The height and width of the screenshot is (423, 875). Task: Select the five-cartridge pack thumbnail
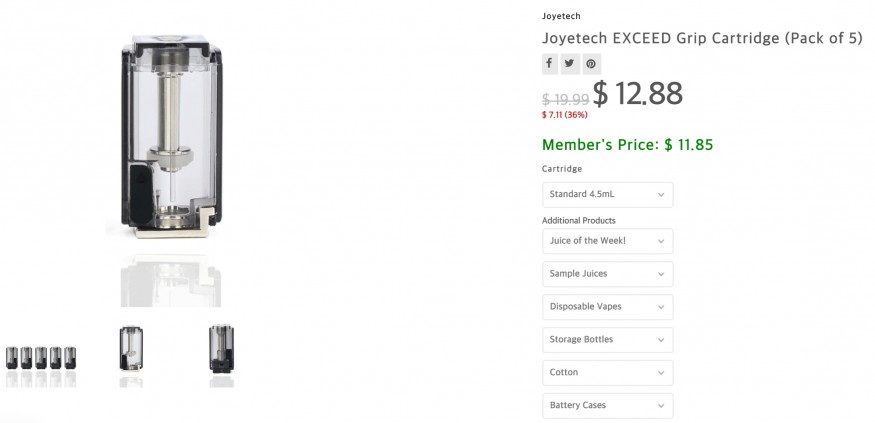(41, 358)
